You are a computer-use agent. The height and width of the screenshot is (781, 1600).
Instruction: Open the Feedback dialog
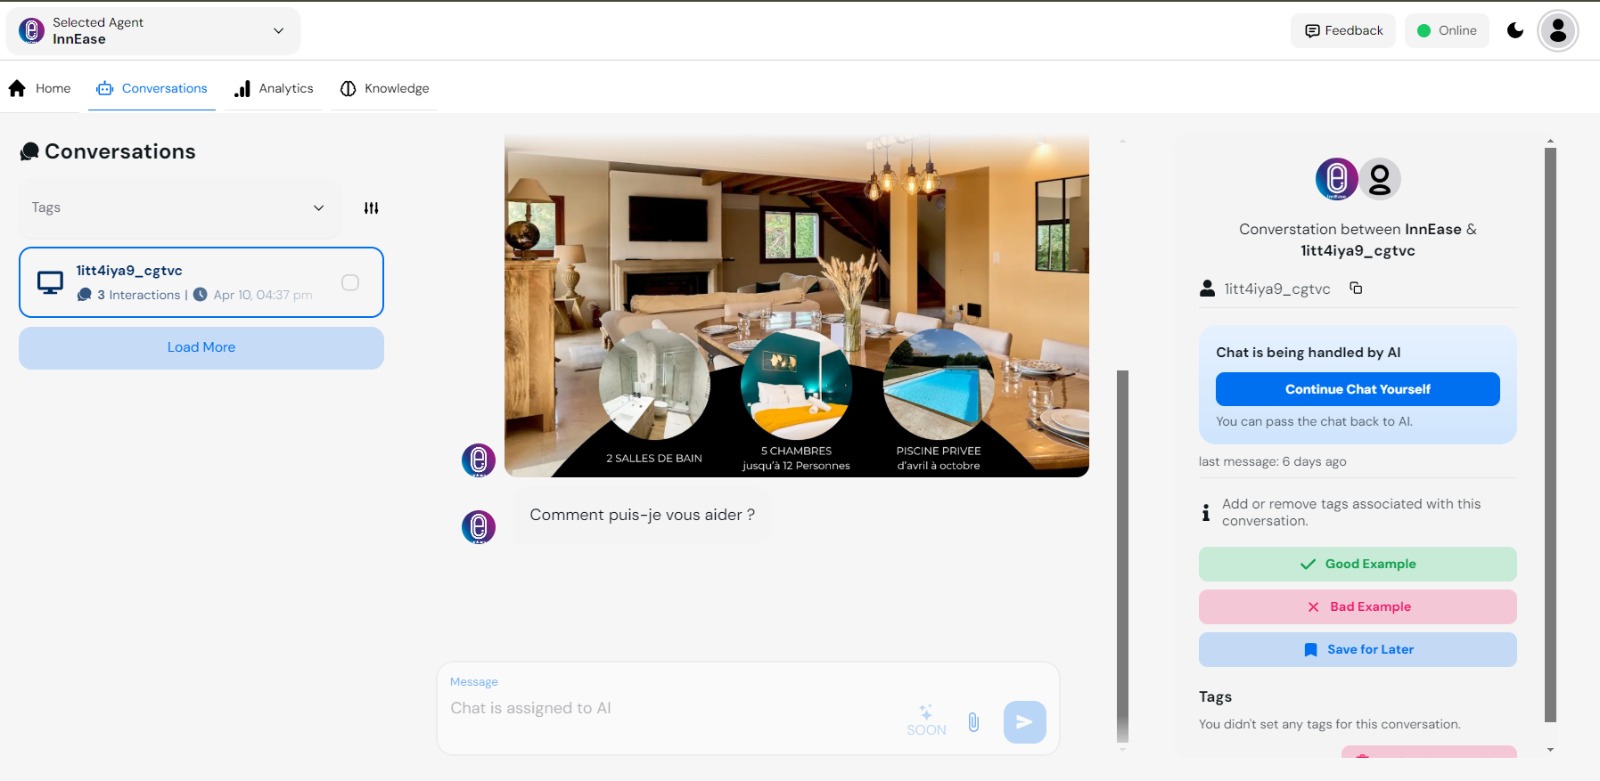1343,31
